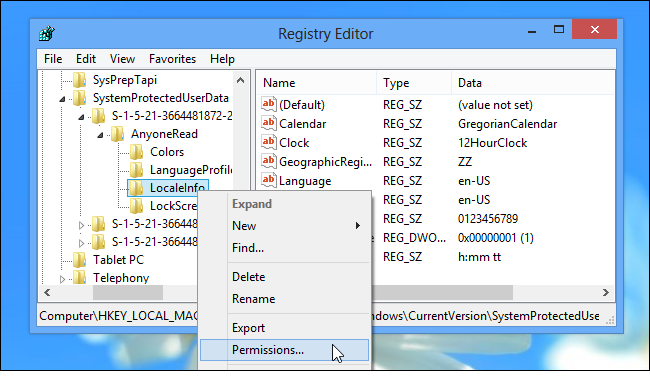Click the Language value ab icon
Viewport: 650px width, 376px height.
point(269,180)
